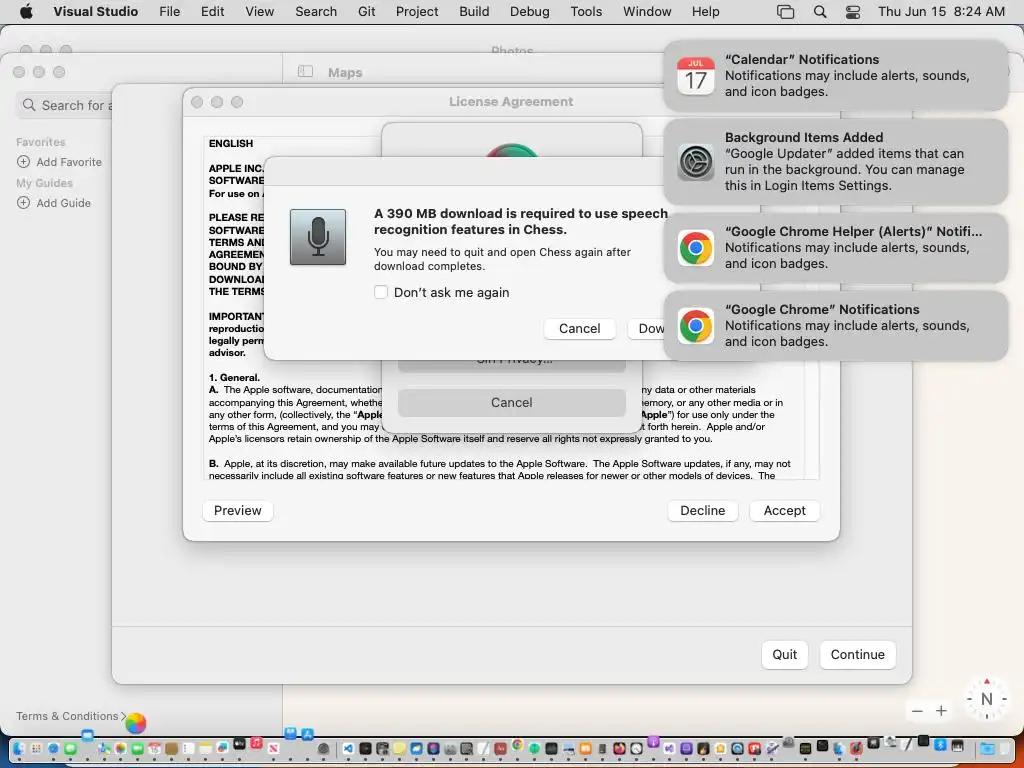Click the Maps search field
This screenshot has width=1024, height=768.
point(65,105)
